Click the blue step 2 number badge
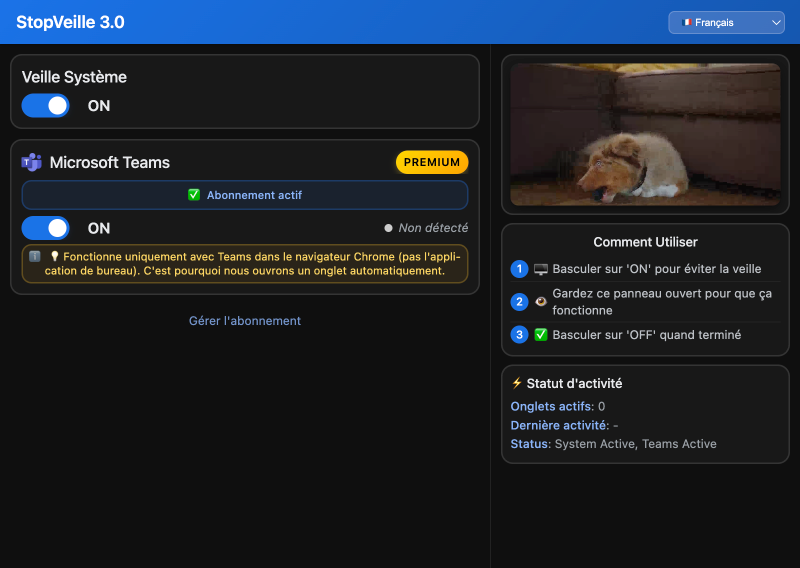800x568 pixels. point(519,302)
